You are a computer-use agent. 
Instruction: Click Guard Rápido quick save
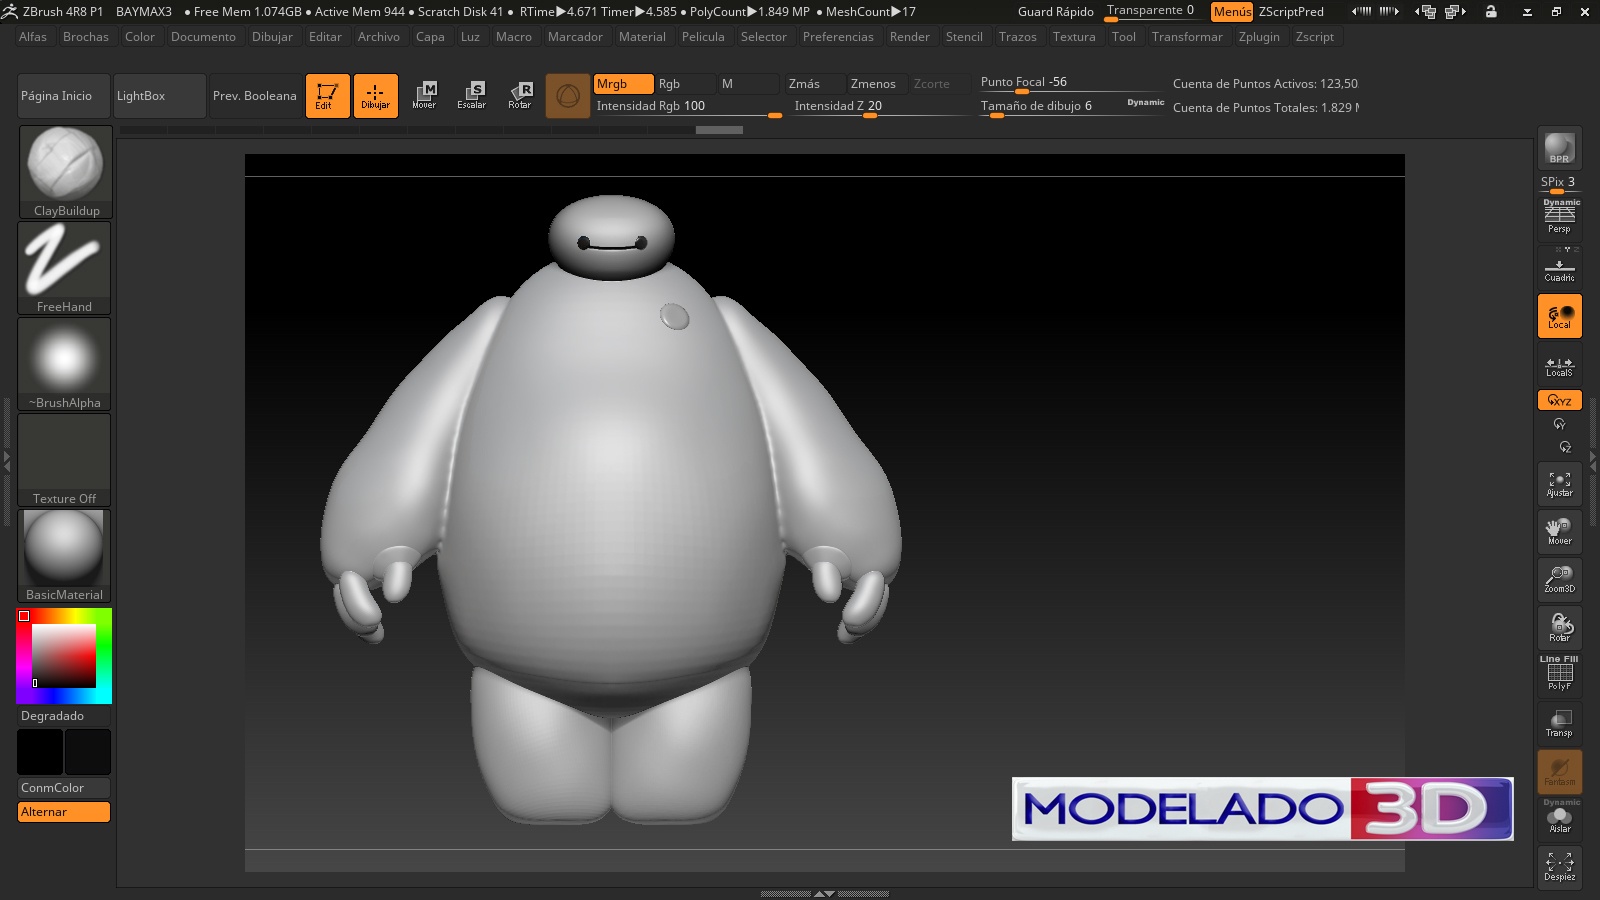[x=1056, y=12]
